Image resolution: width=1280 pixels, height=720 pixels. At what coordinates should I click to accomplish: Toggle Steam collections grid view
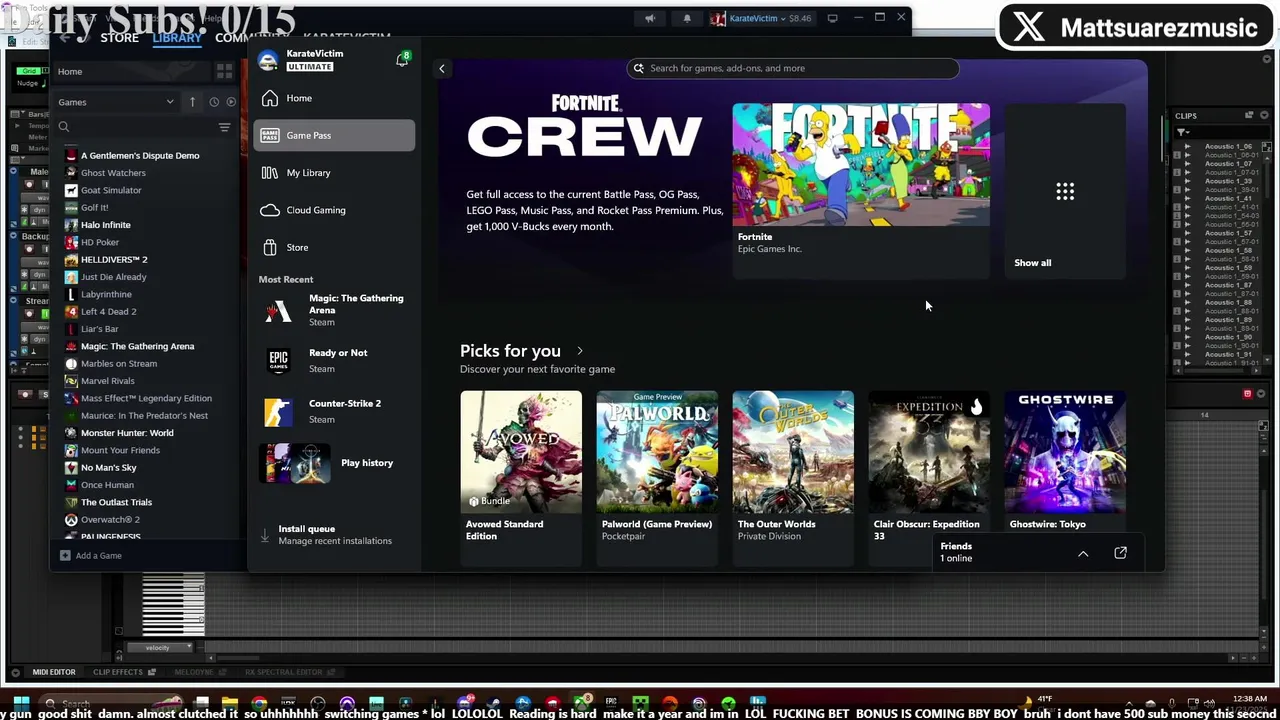224,72
